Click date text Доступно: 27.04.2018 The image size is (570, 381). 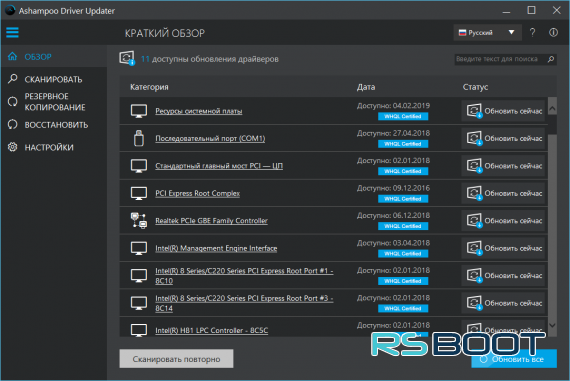pyautogui.click(x=393, y=133)
